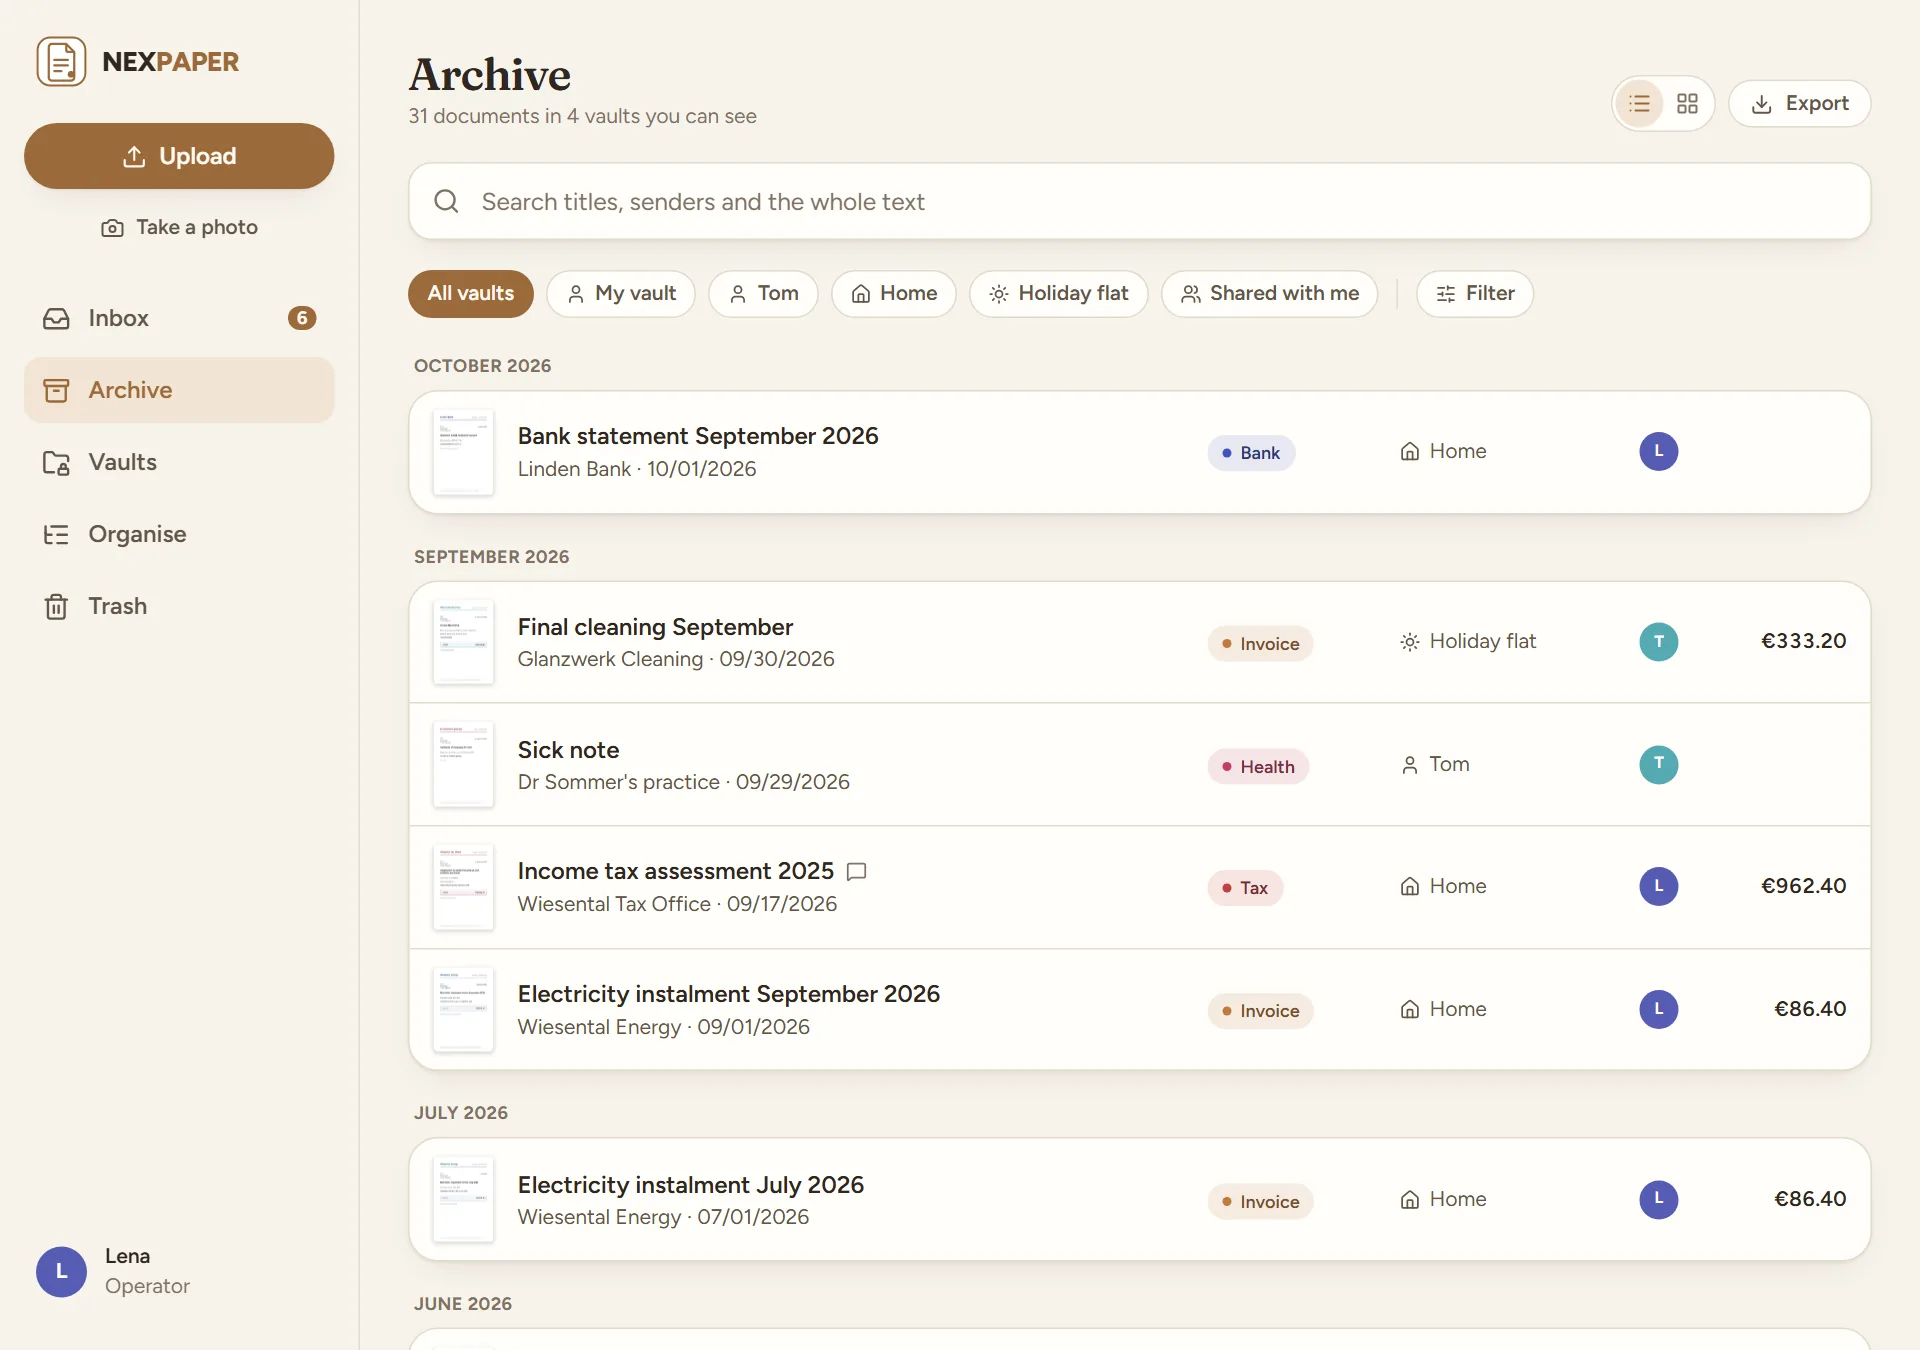This screenshot has height=1350, width=1920.
Task: Click Final cleaning September title
Action: coord(655,627)
